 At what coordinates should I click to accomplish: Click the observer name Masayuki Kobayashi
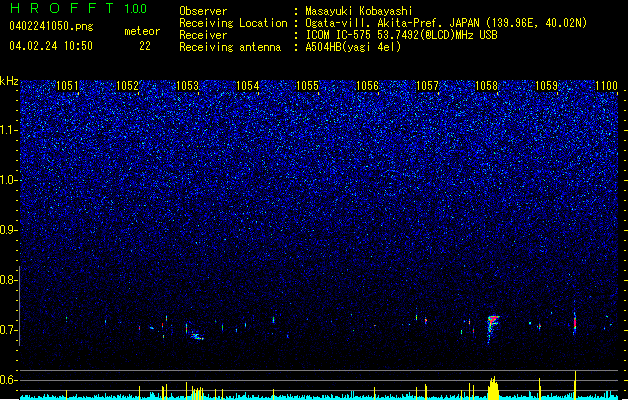point(359,11)
